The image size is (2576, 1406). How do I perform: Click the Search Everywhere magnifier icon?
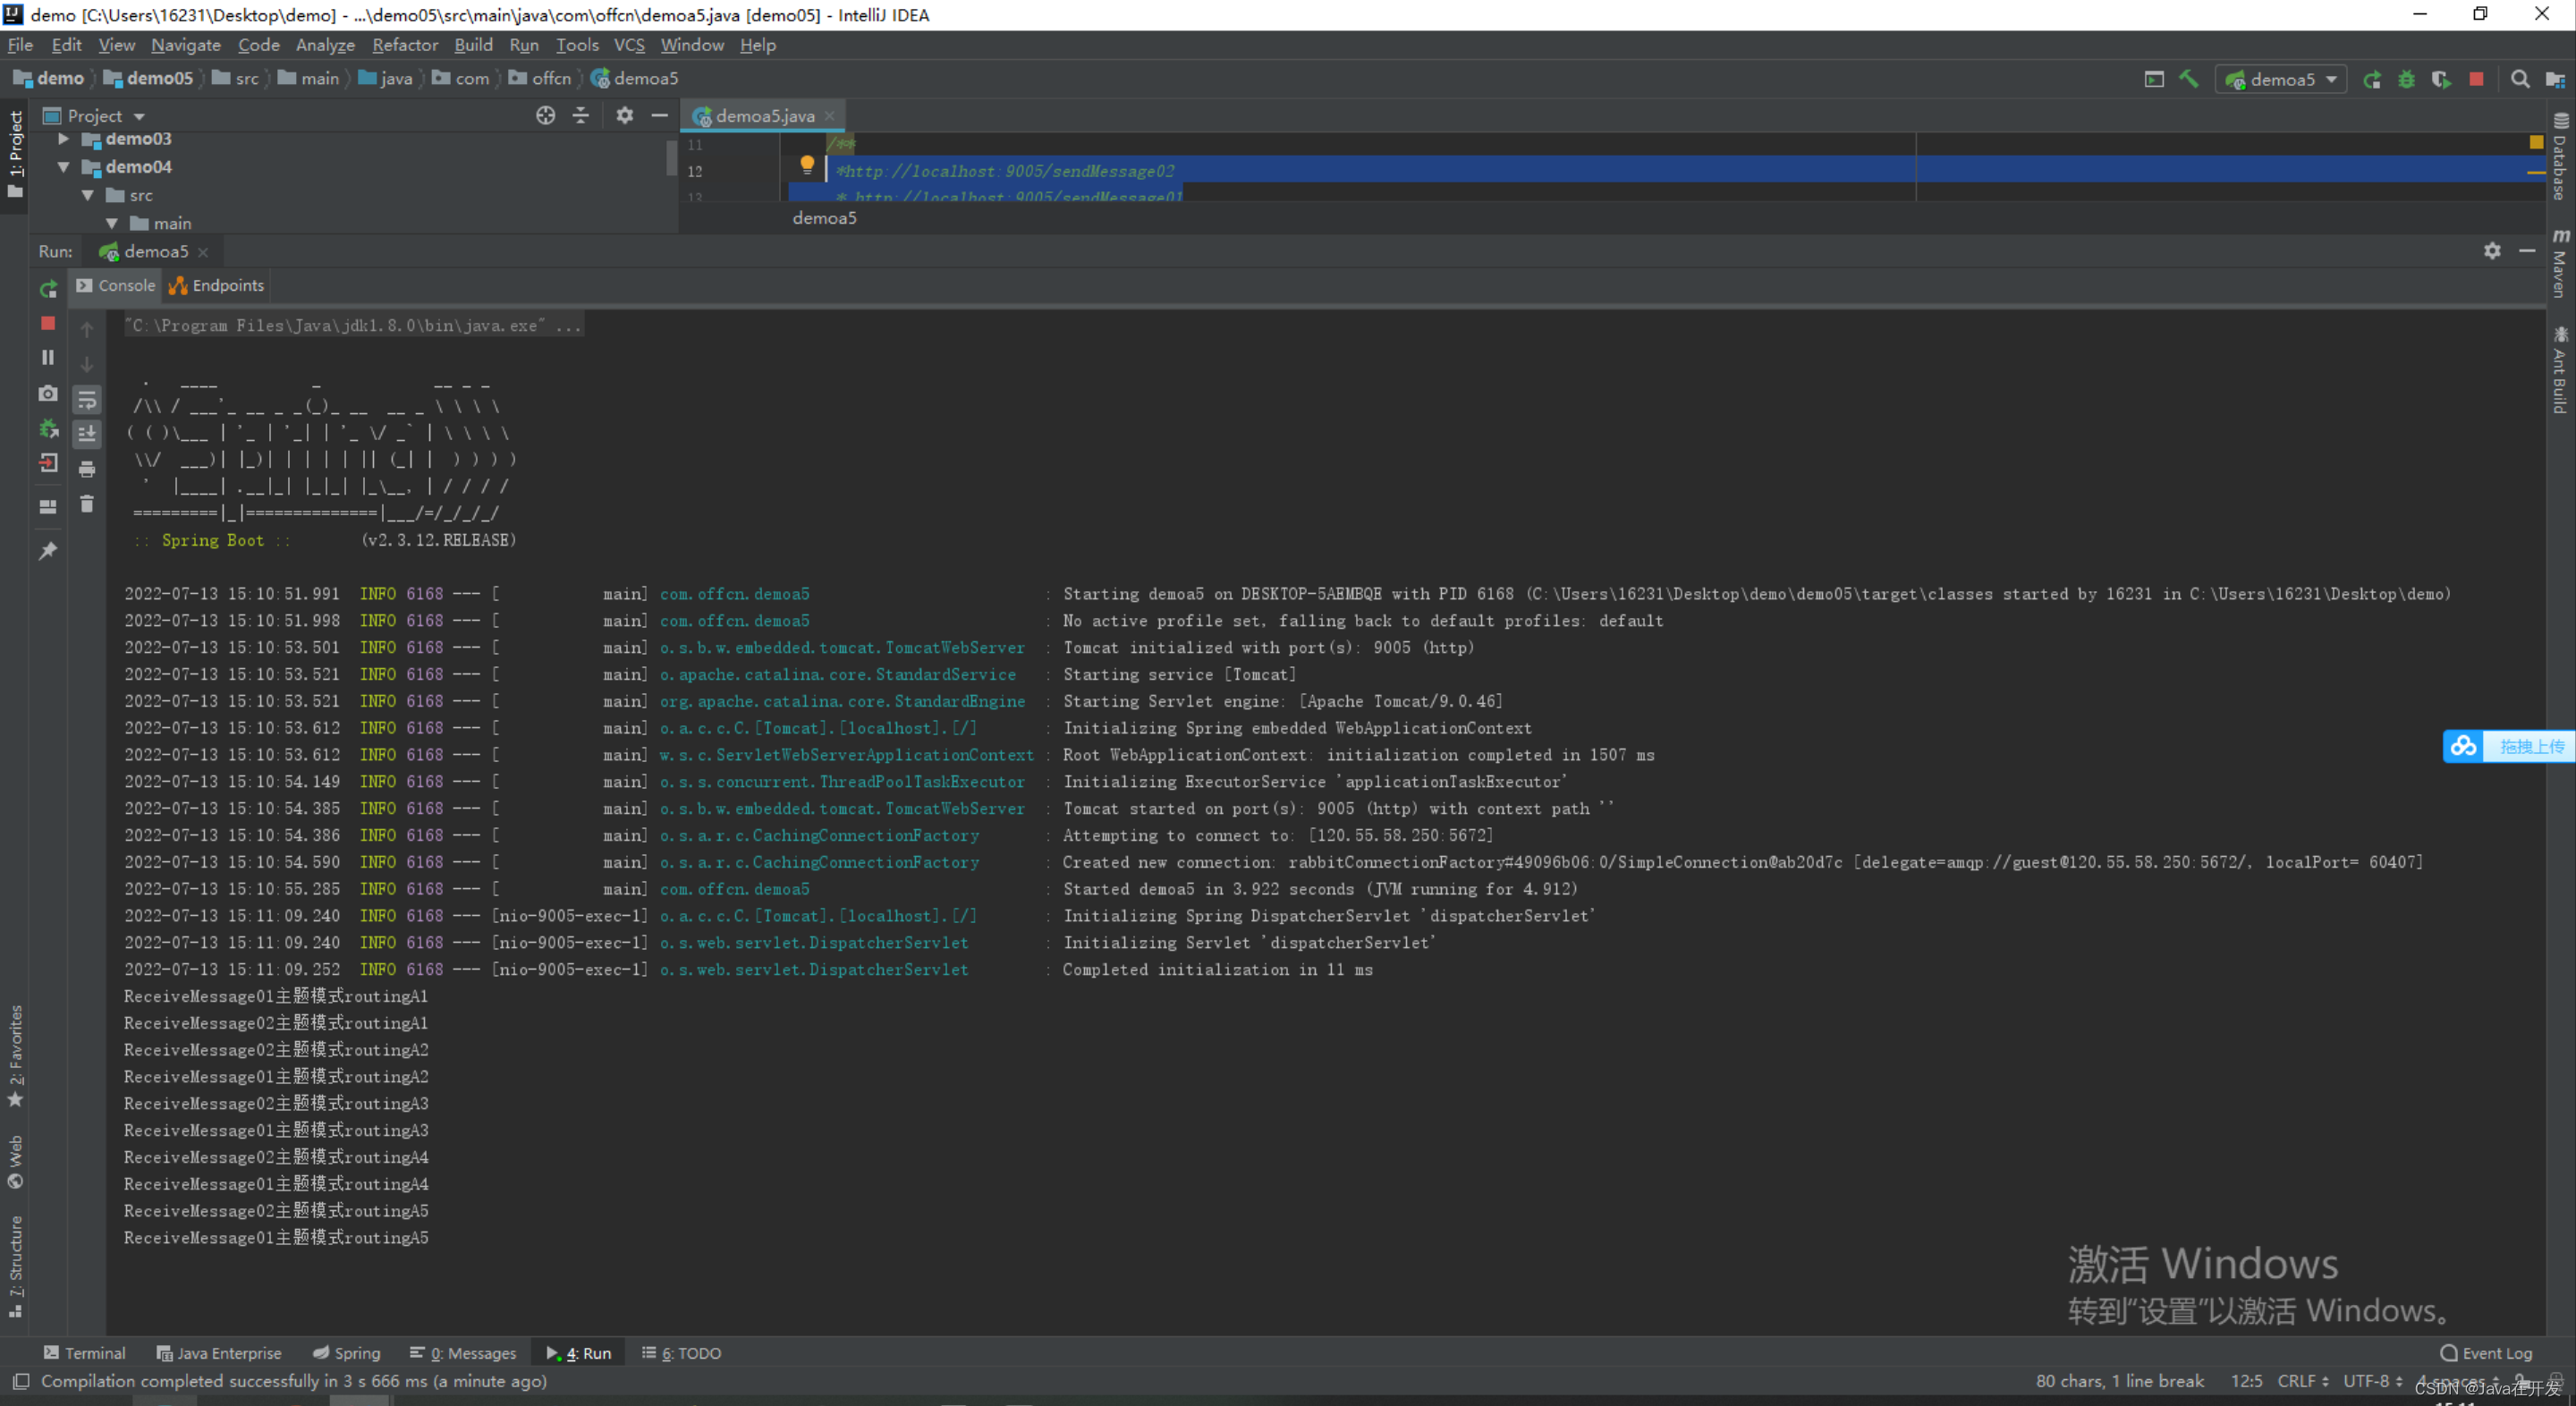[x=2519, y=79]
